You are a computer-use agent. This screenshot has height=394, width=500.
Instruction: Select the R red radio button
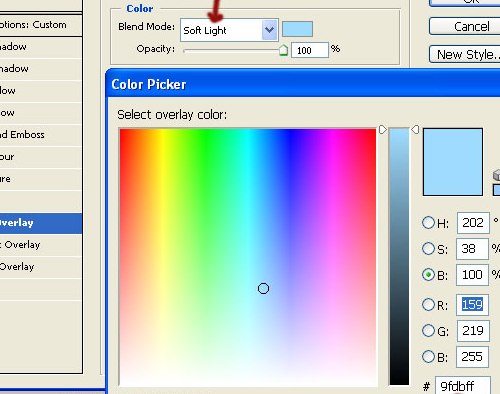pyautogui.click(x=428, y=304)
